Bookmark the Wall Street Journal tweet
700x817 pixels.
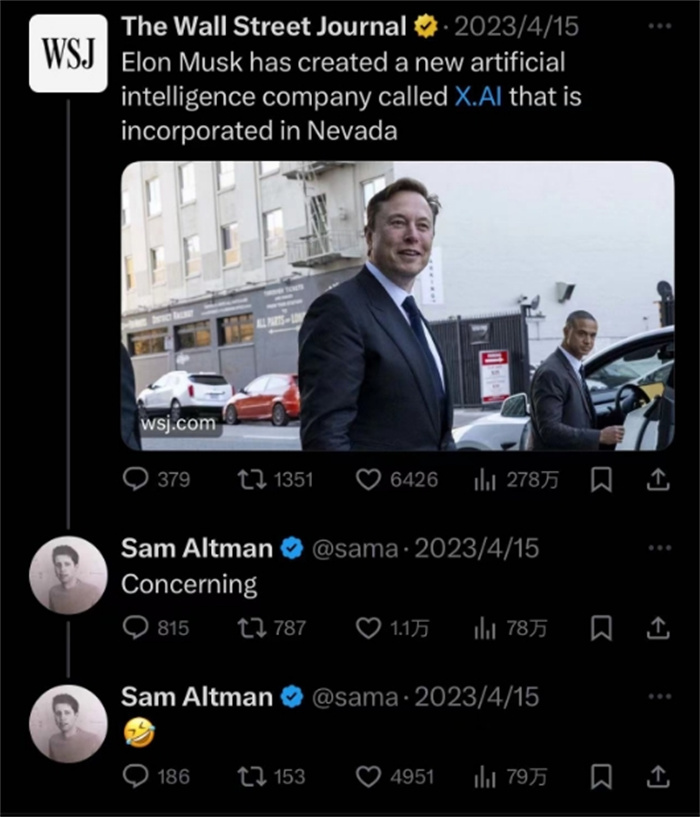(x=601, y=480)
